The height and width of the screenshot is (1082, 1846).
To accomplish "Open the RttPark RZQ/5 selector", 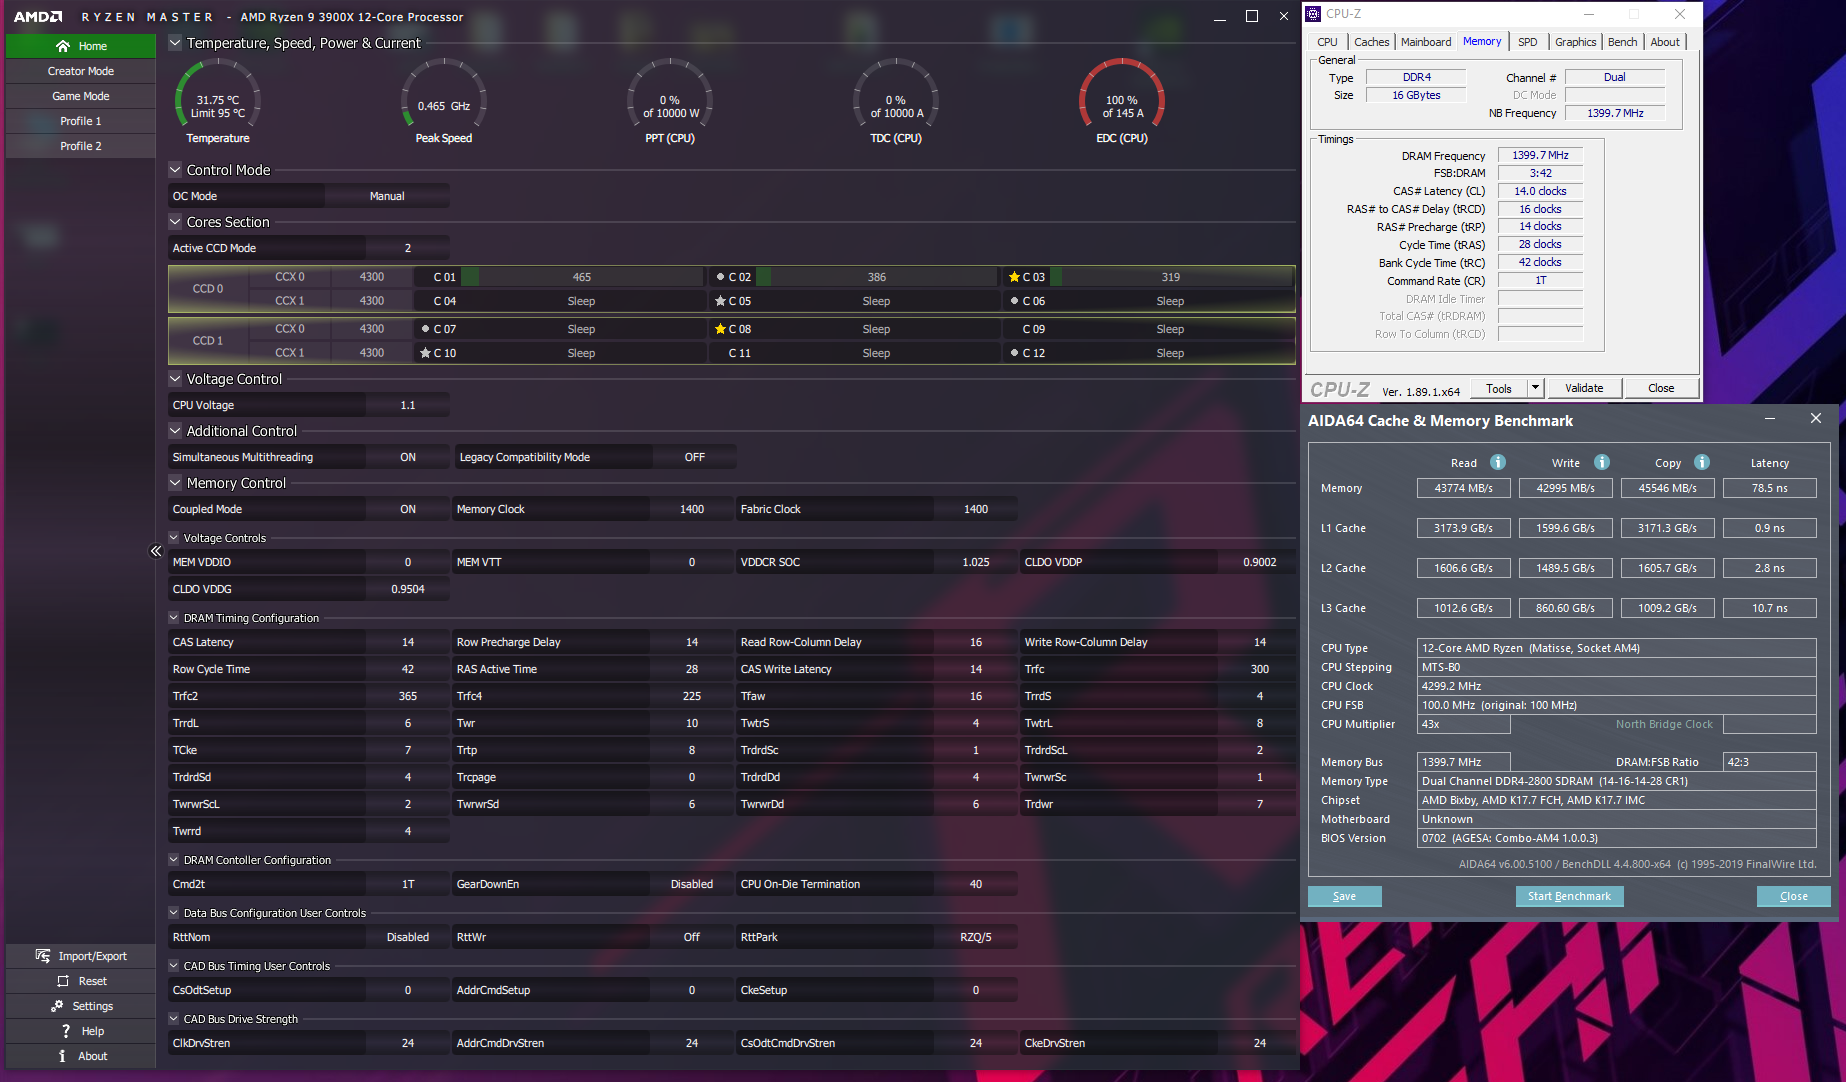I will point(976,937).
